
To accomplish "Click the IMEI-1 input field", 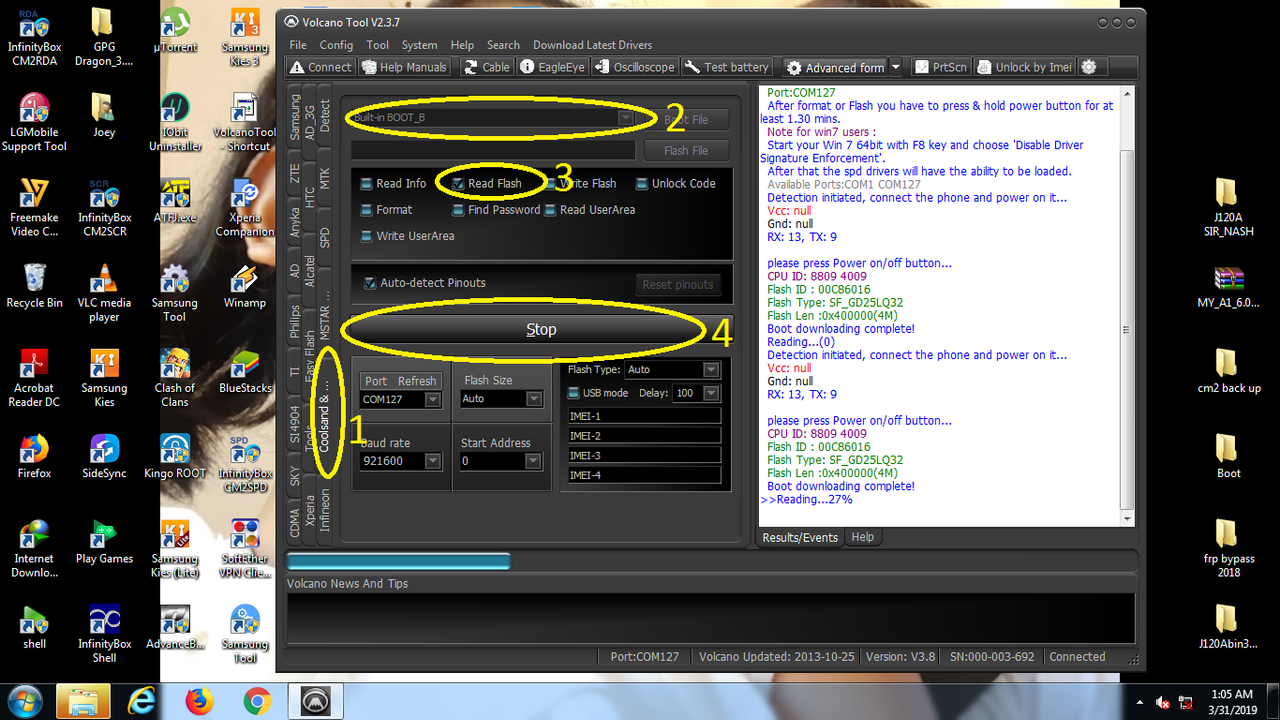I will [x=644, y=416].
